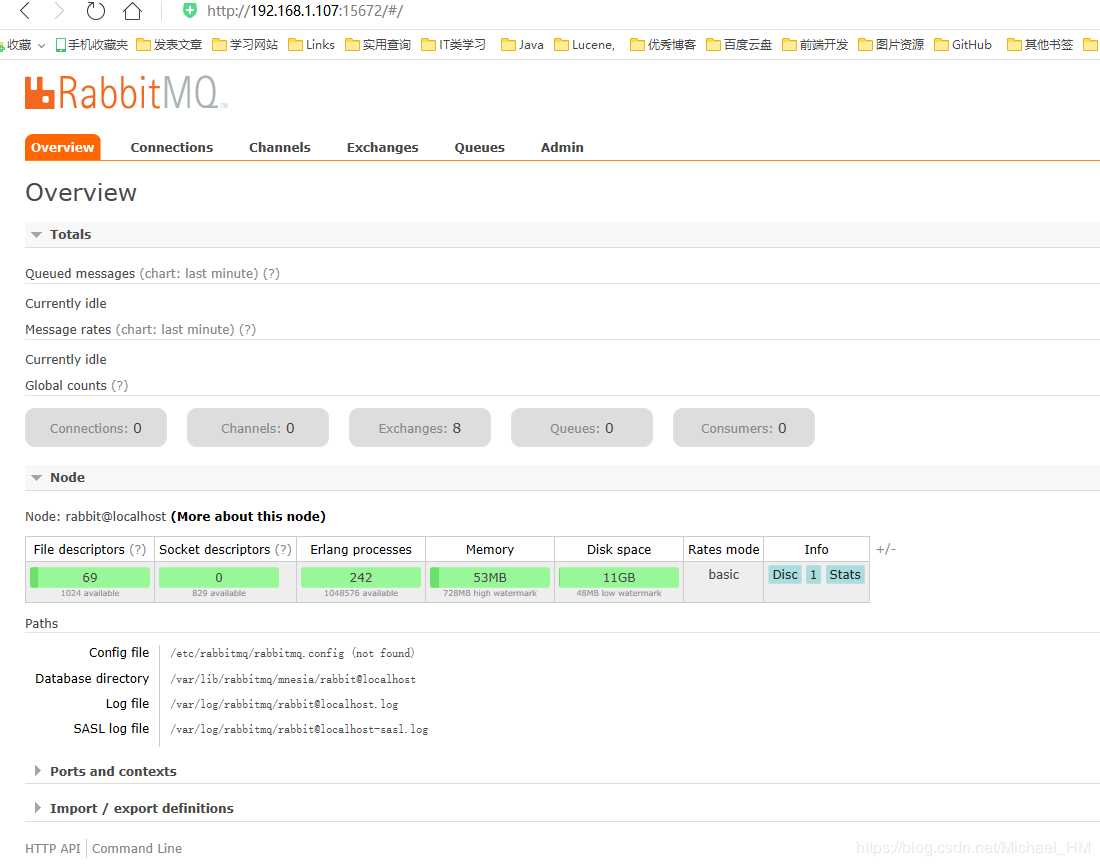Open the 其他书签 bookmark folder
The image size is (1100, 866).
click(1040, 45)
